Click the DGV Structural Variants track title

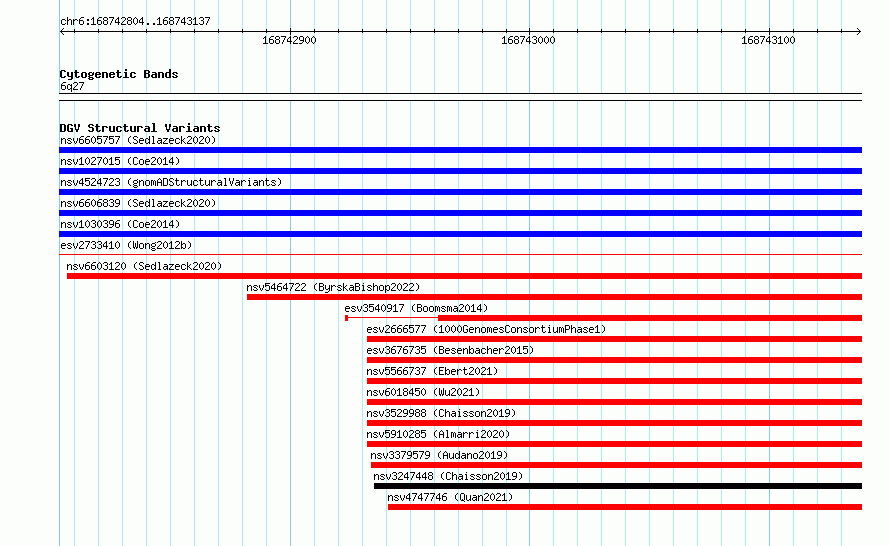140,128
